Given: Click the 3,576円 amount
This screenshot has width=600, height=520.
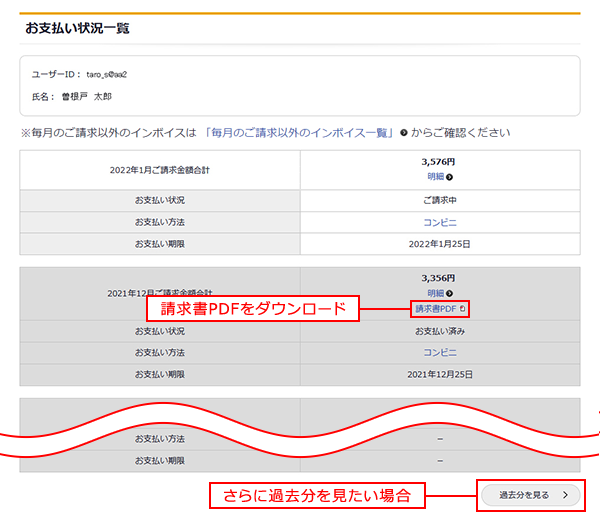Looking at the screenshot, I should [439, 161].
